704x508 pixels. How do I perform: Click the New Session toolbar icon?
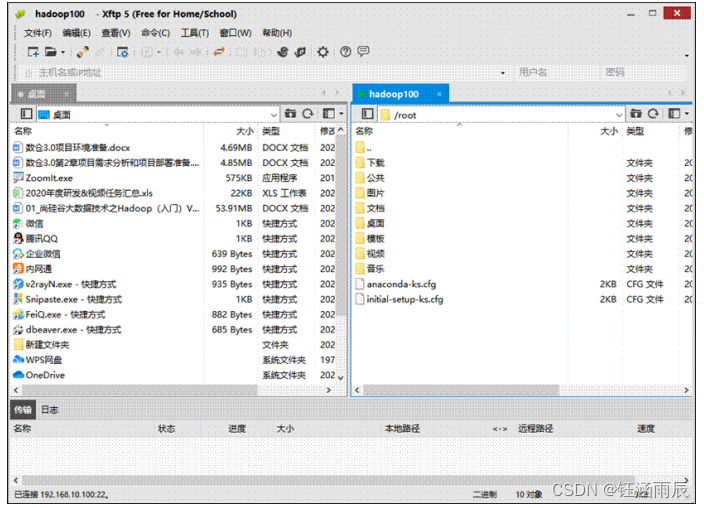[x=33, y=52]
